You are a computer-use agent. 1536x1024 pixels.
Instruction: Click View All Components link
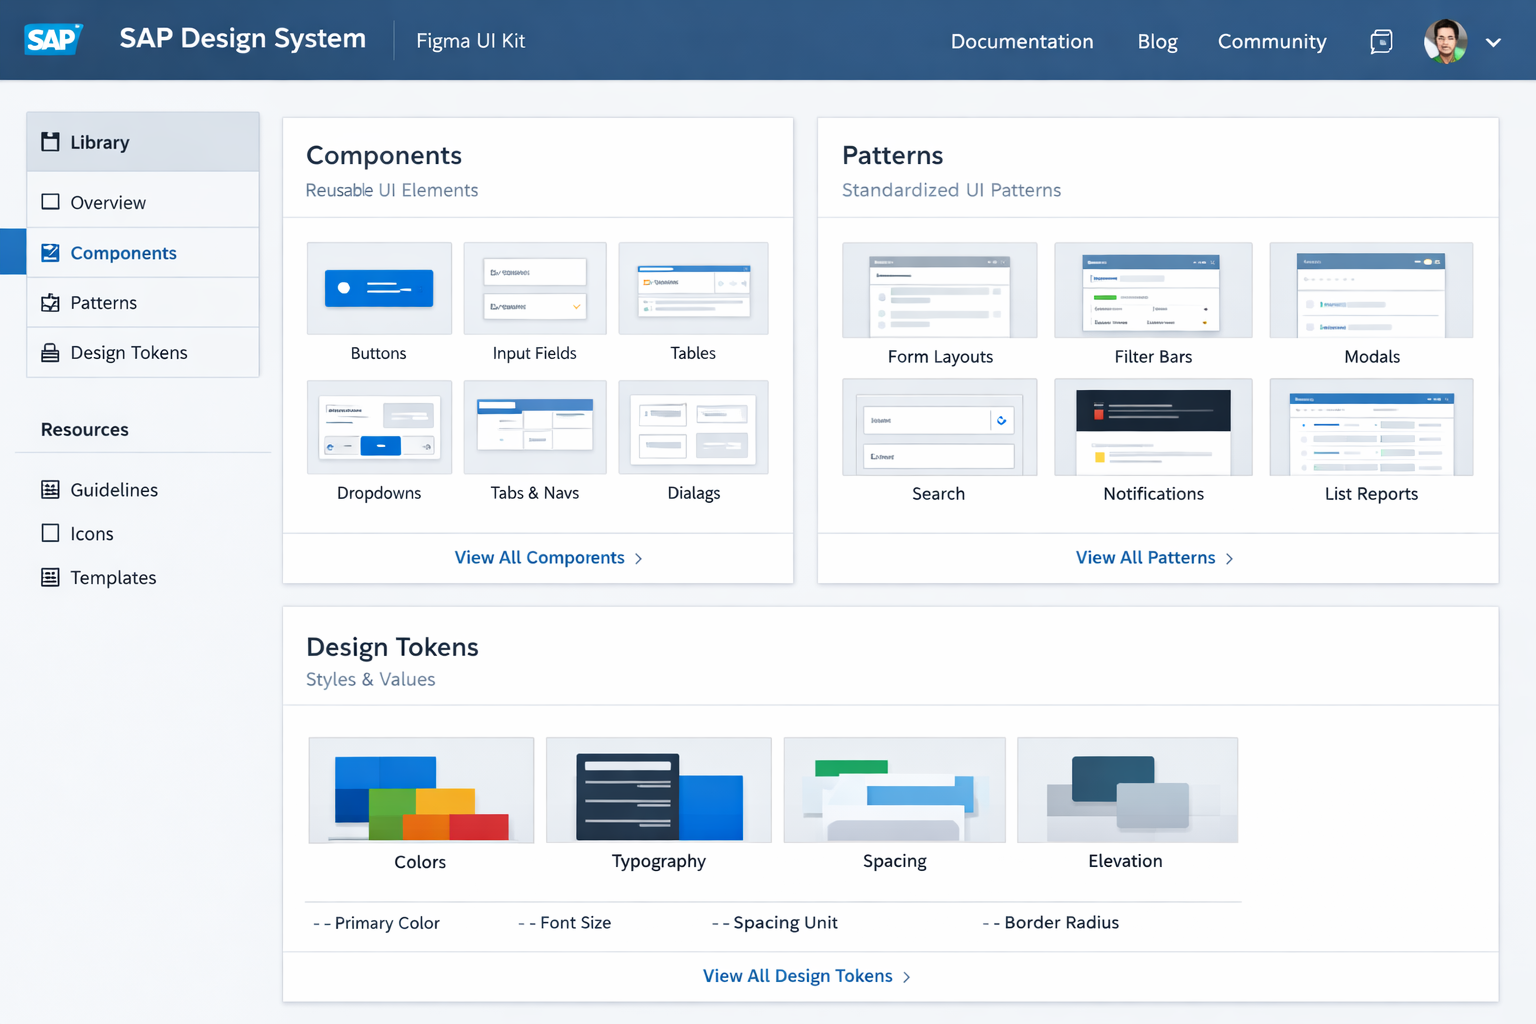[540, 558]
